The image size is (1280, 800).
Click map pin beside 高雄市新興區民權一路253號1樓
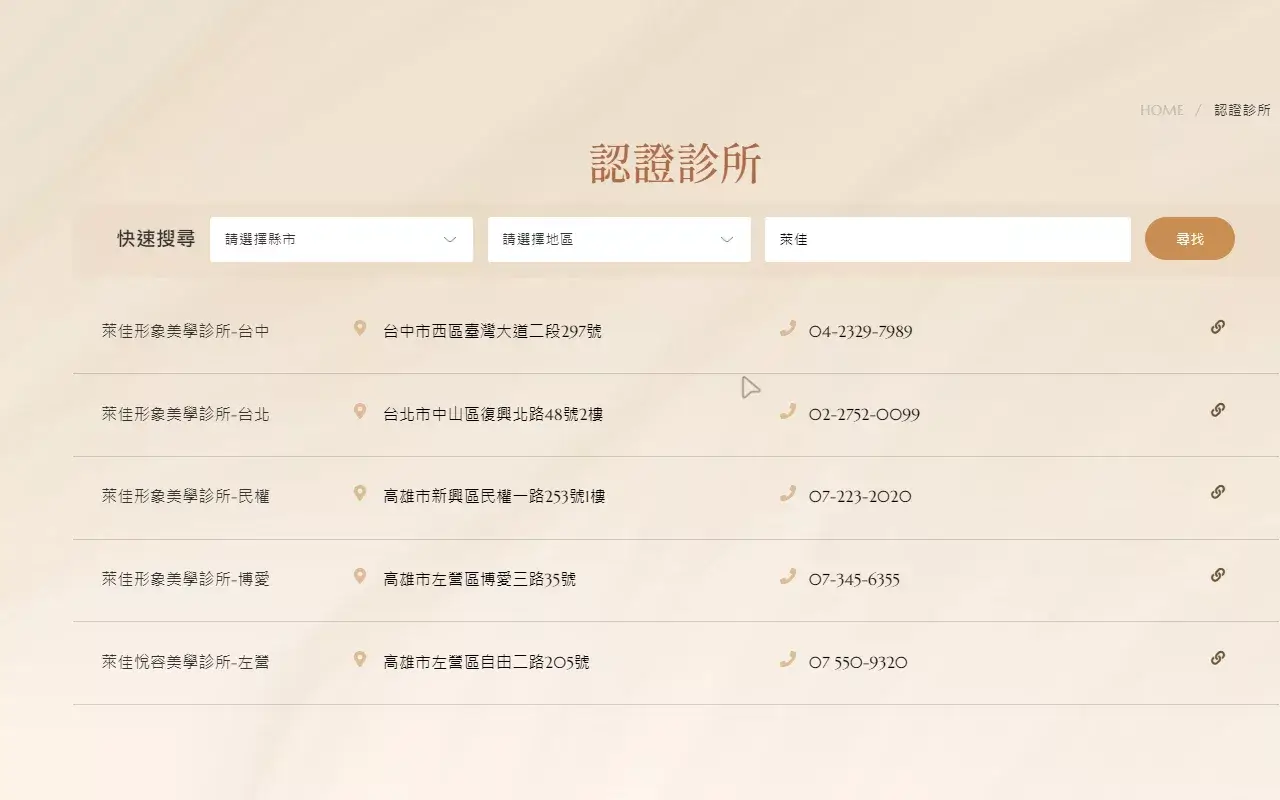(360, 493)
